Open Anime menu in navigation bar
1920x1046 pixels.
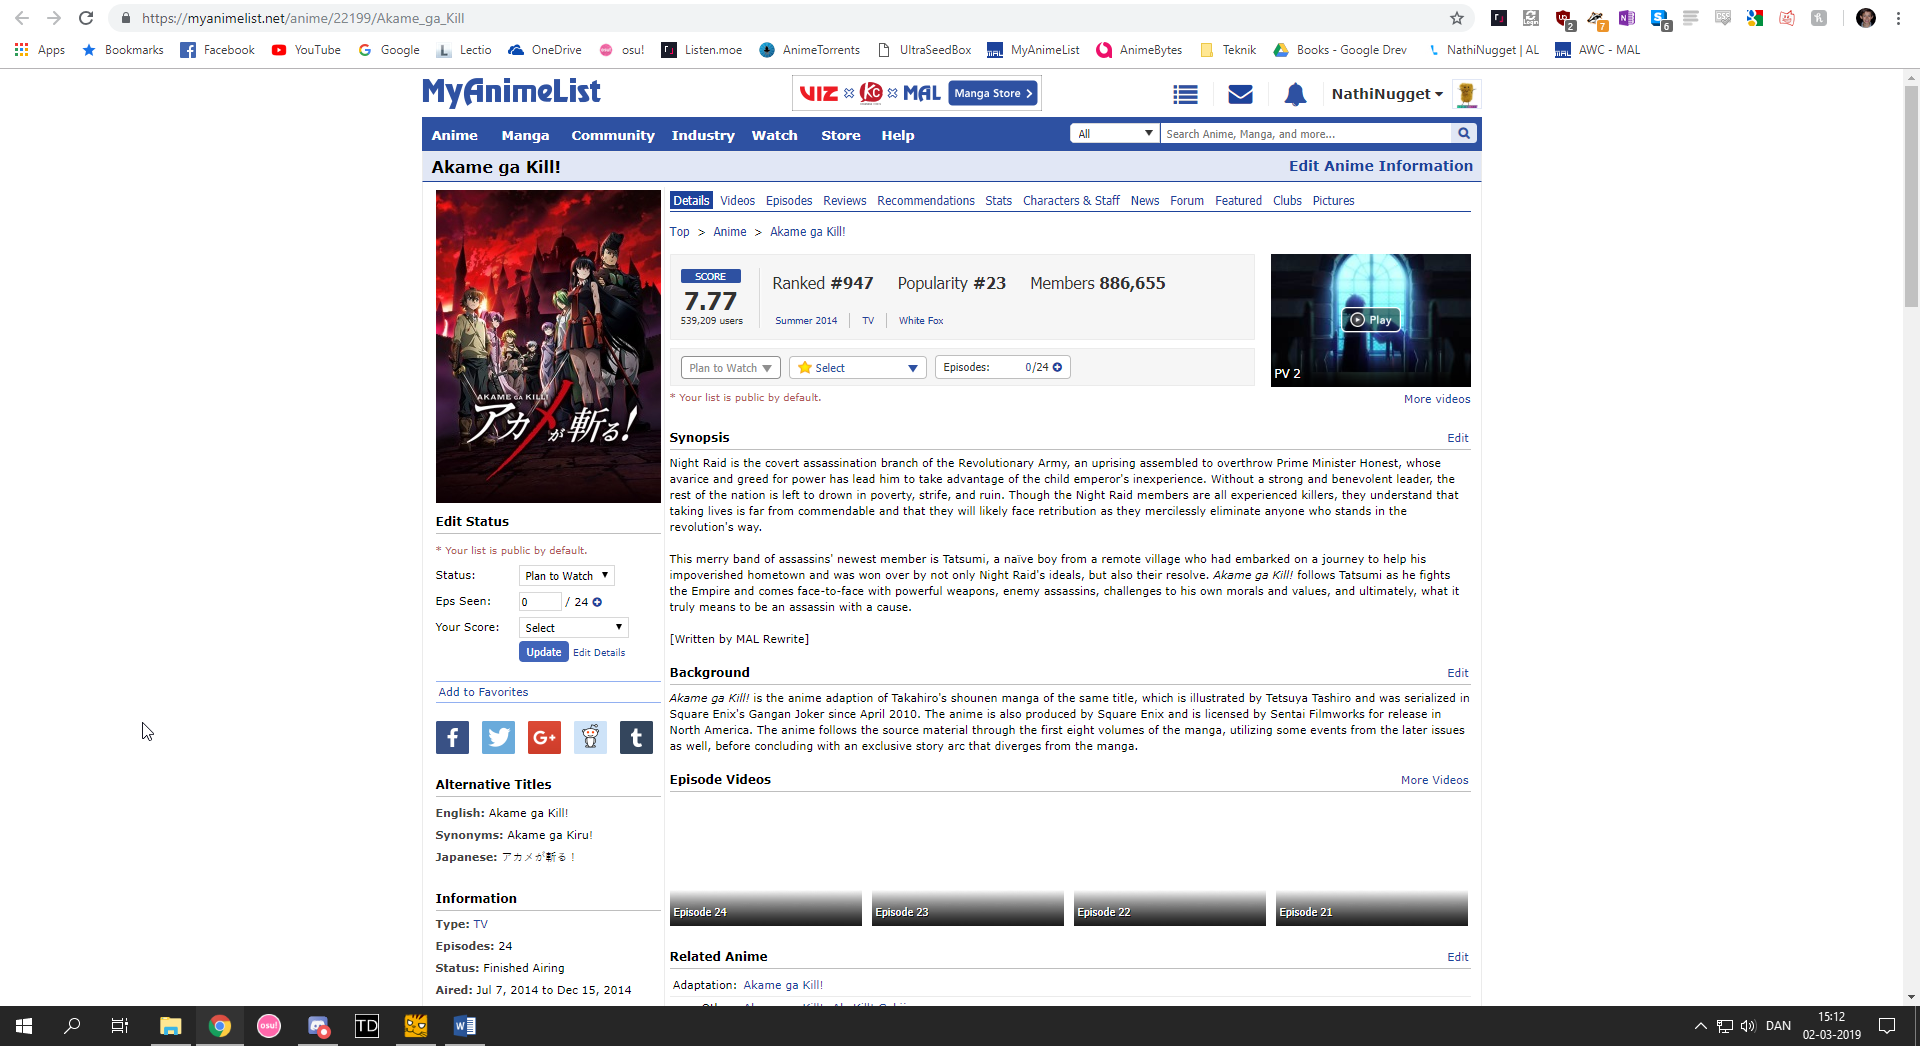coord(455,135)
